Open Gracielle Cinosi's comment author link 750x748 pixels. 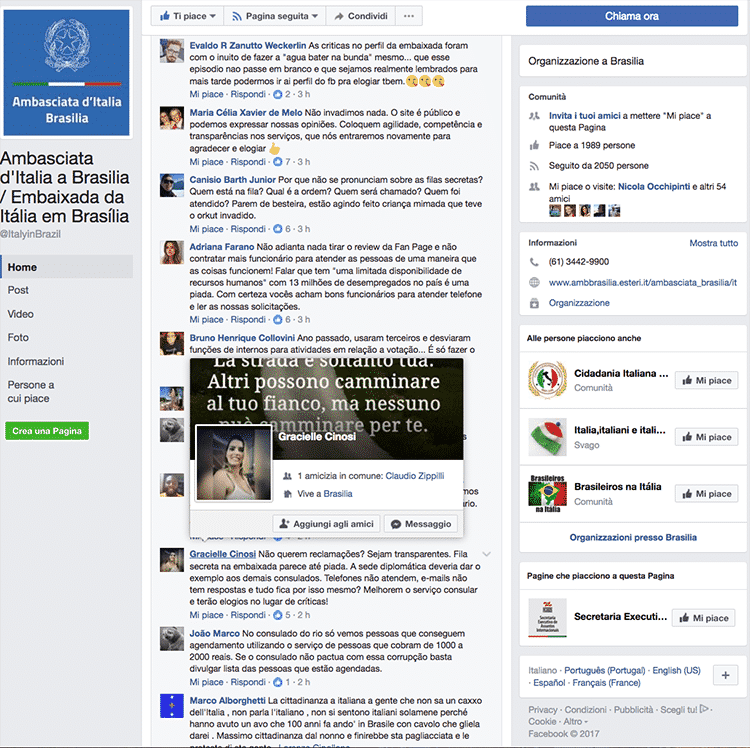pos(222,554)
